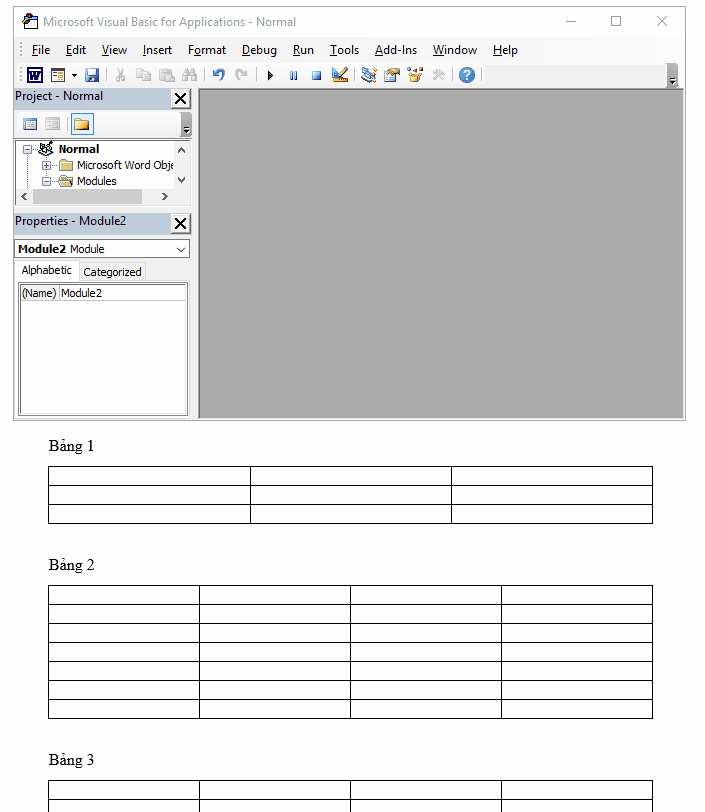This screenshot has height=812, width=705.
Task: Open the Debug menu
Action: coord(259,50)
